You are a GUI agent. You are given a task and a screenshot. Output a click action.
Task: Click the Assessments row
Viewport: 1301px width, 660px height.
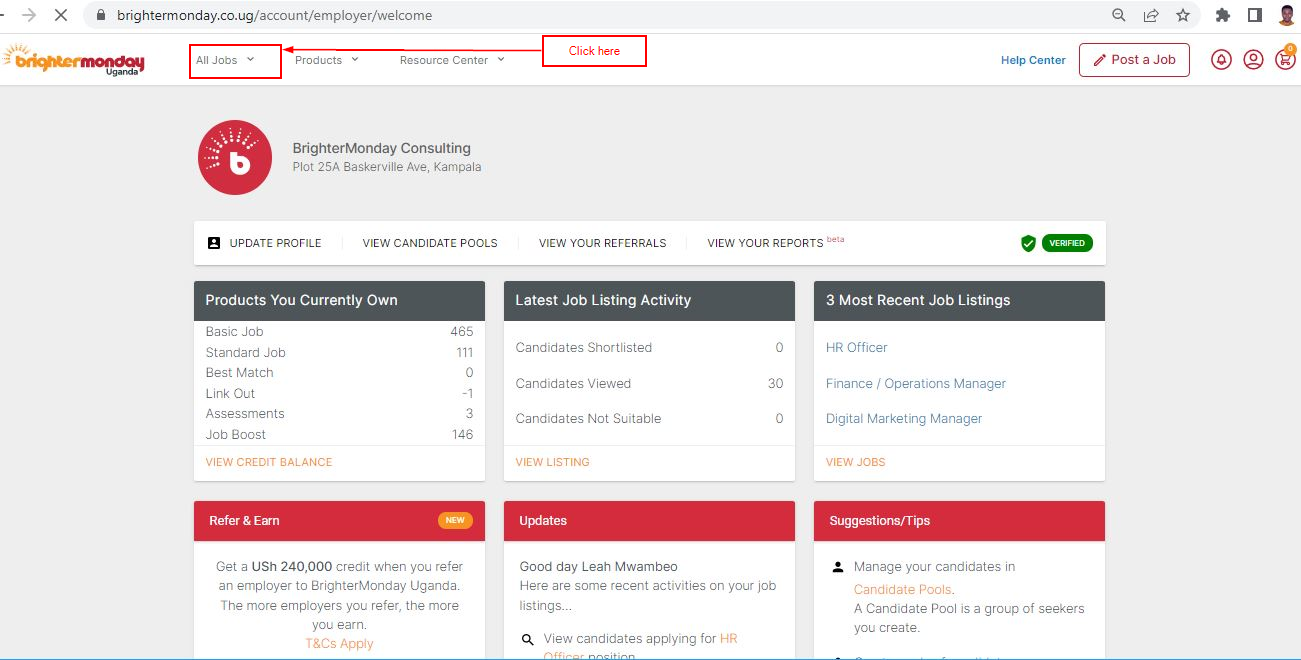tap(339, 413)
